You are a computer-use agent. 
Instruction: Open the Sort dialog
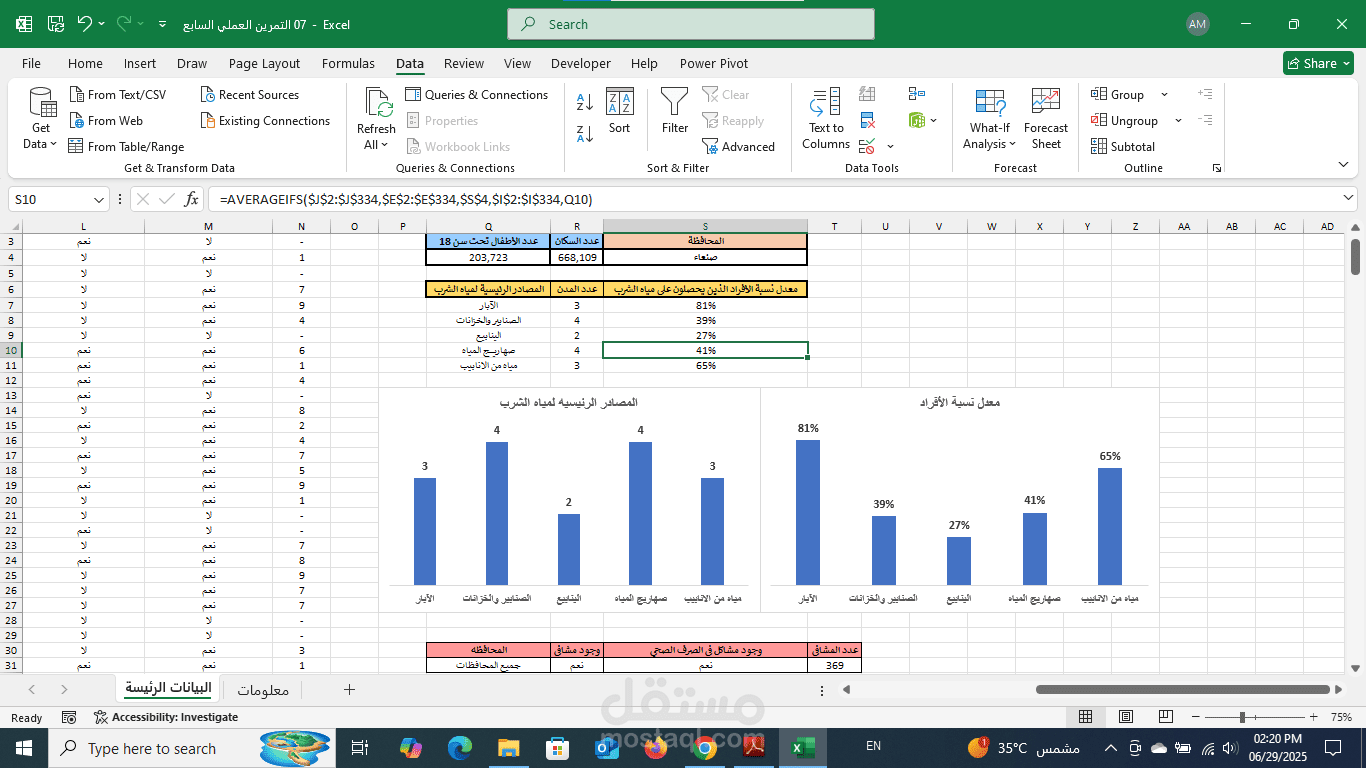point(620,111)
